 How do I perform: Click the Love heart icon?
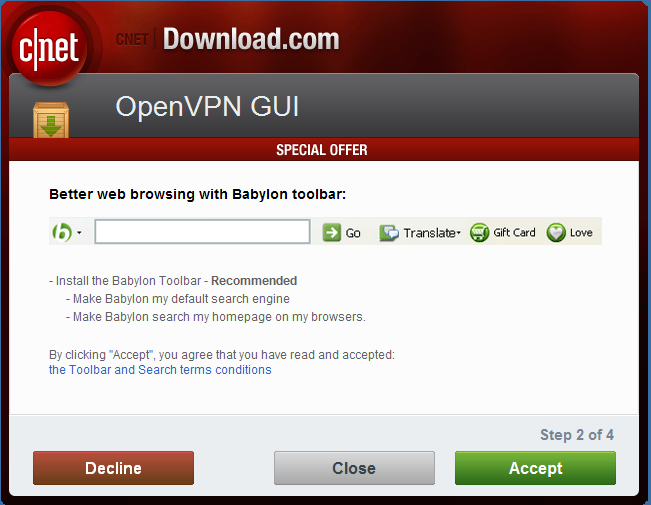pyautogui.click(x=556, y=233)
